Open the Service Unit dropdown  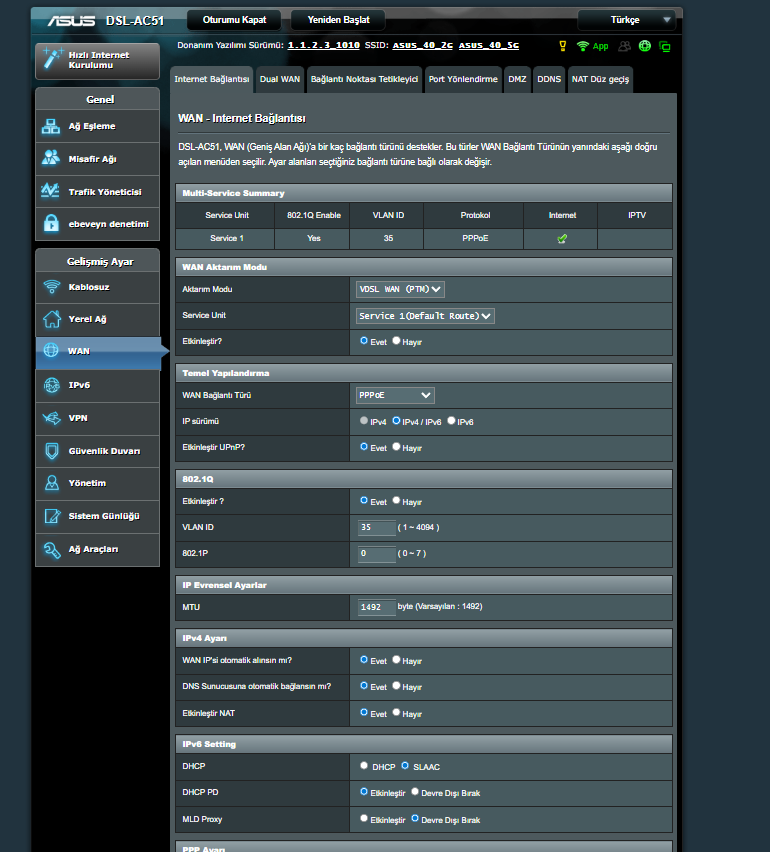425,316
